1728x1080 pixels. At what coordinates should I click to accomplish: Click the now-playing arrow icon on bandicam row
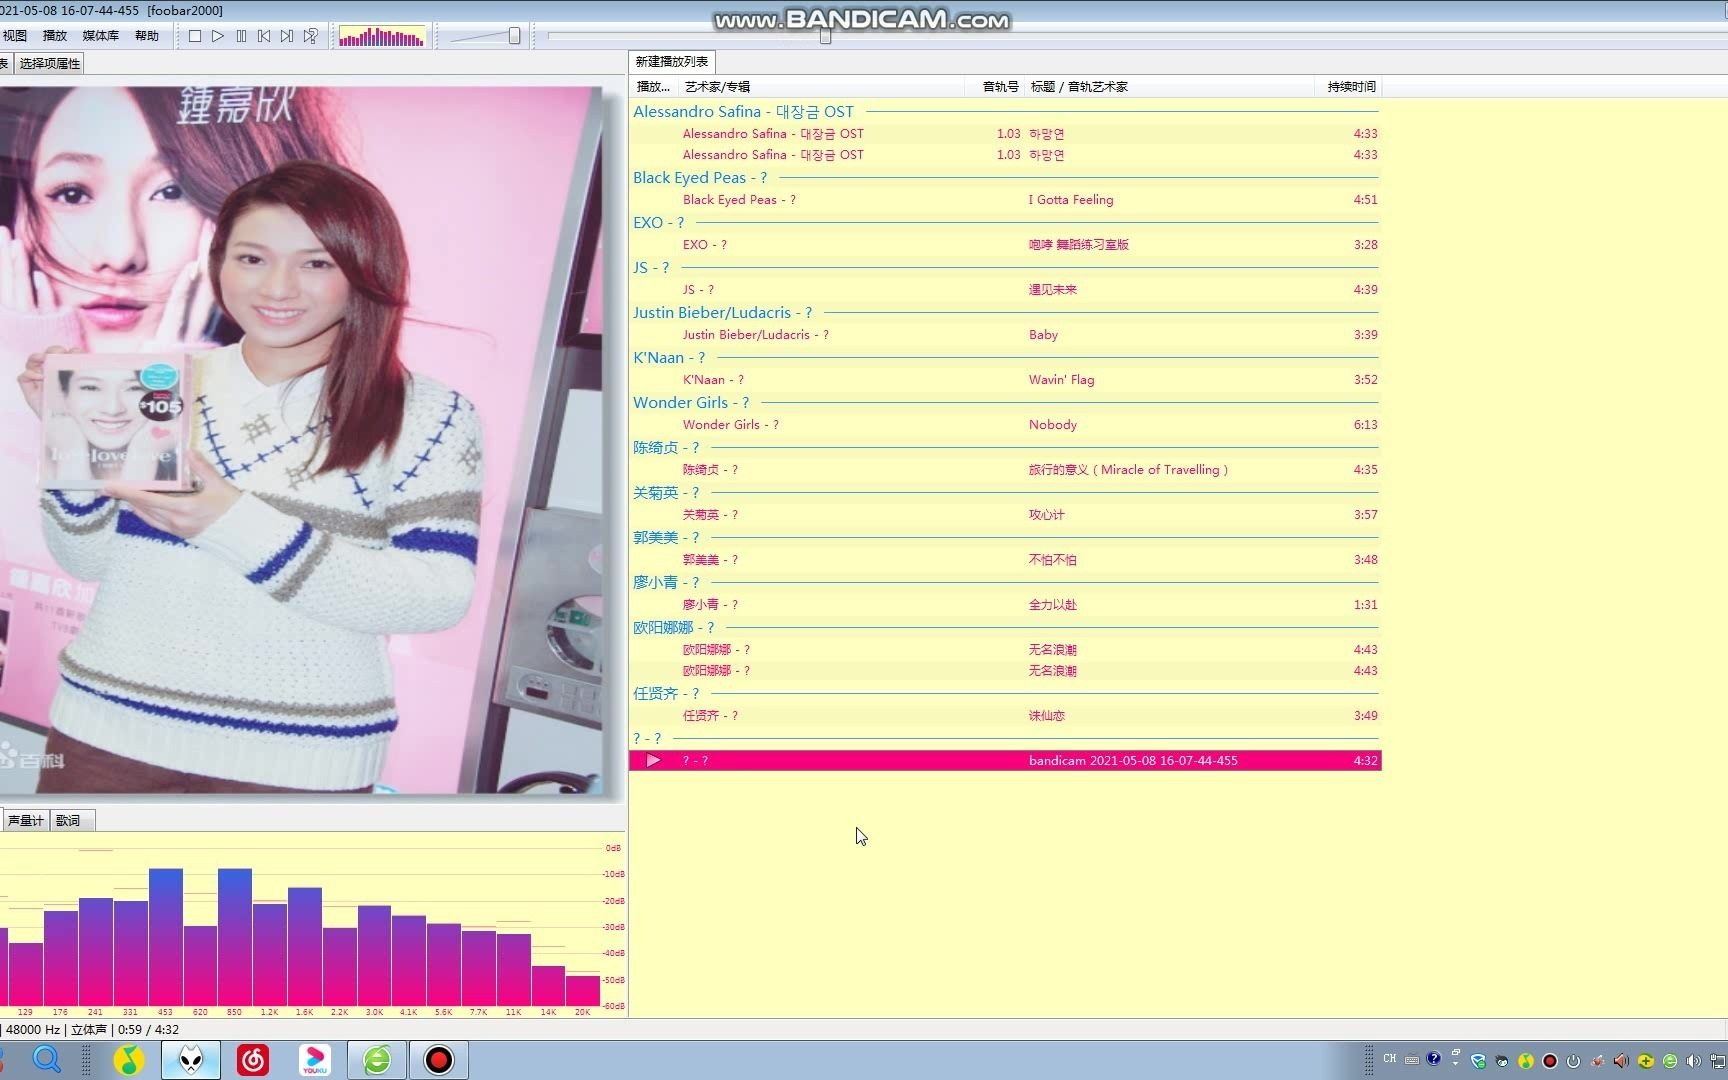click(653, 761)
